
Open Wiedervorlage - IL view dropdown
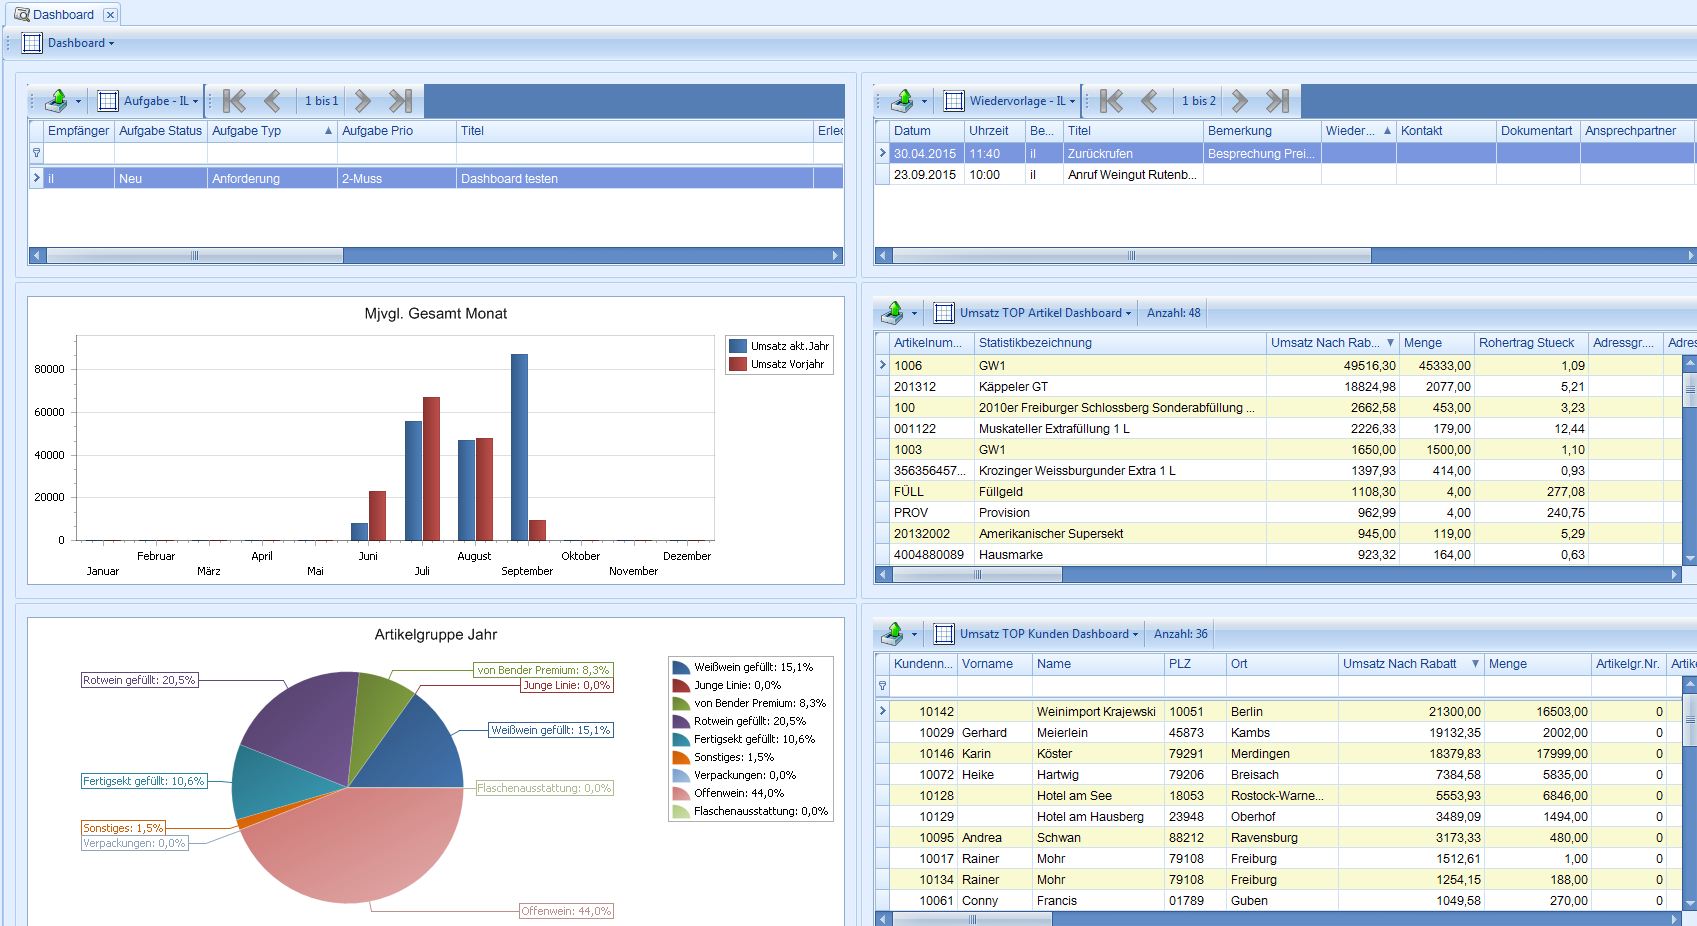pos(1022,101)
